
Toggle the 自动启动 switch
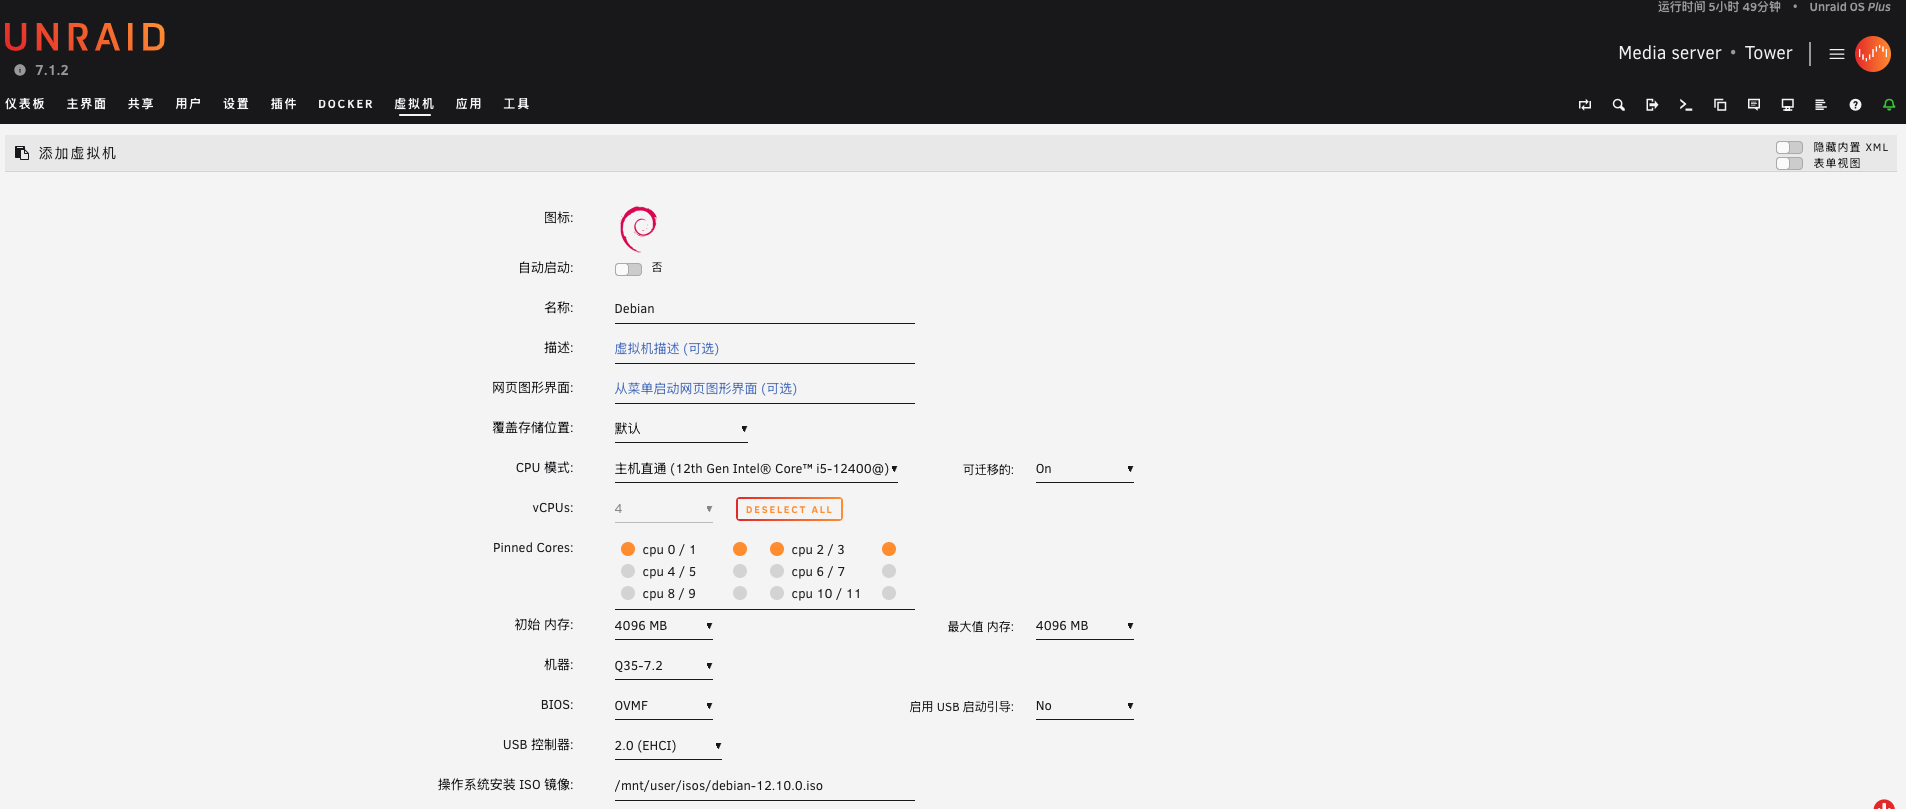pyautogui.click(x=628, y=269)
